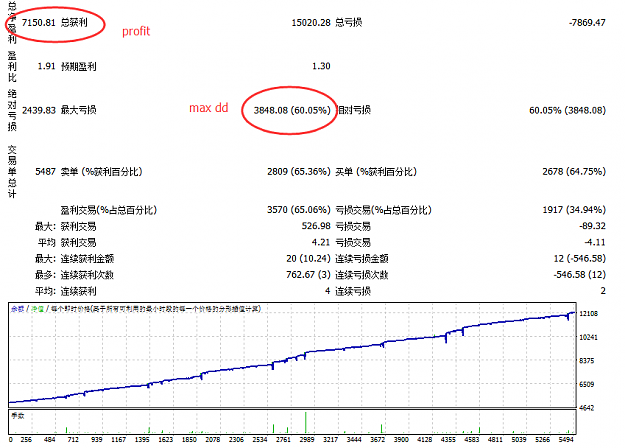The width and height of the screenshot is (625, 448).
Task: Click the chart's y-axis label 8375
Action: pos(587,361)
